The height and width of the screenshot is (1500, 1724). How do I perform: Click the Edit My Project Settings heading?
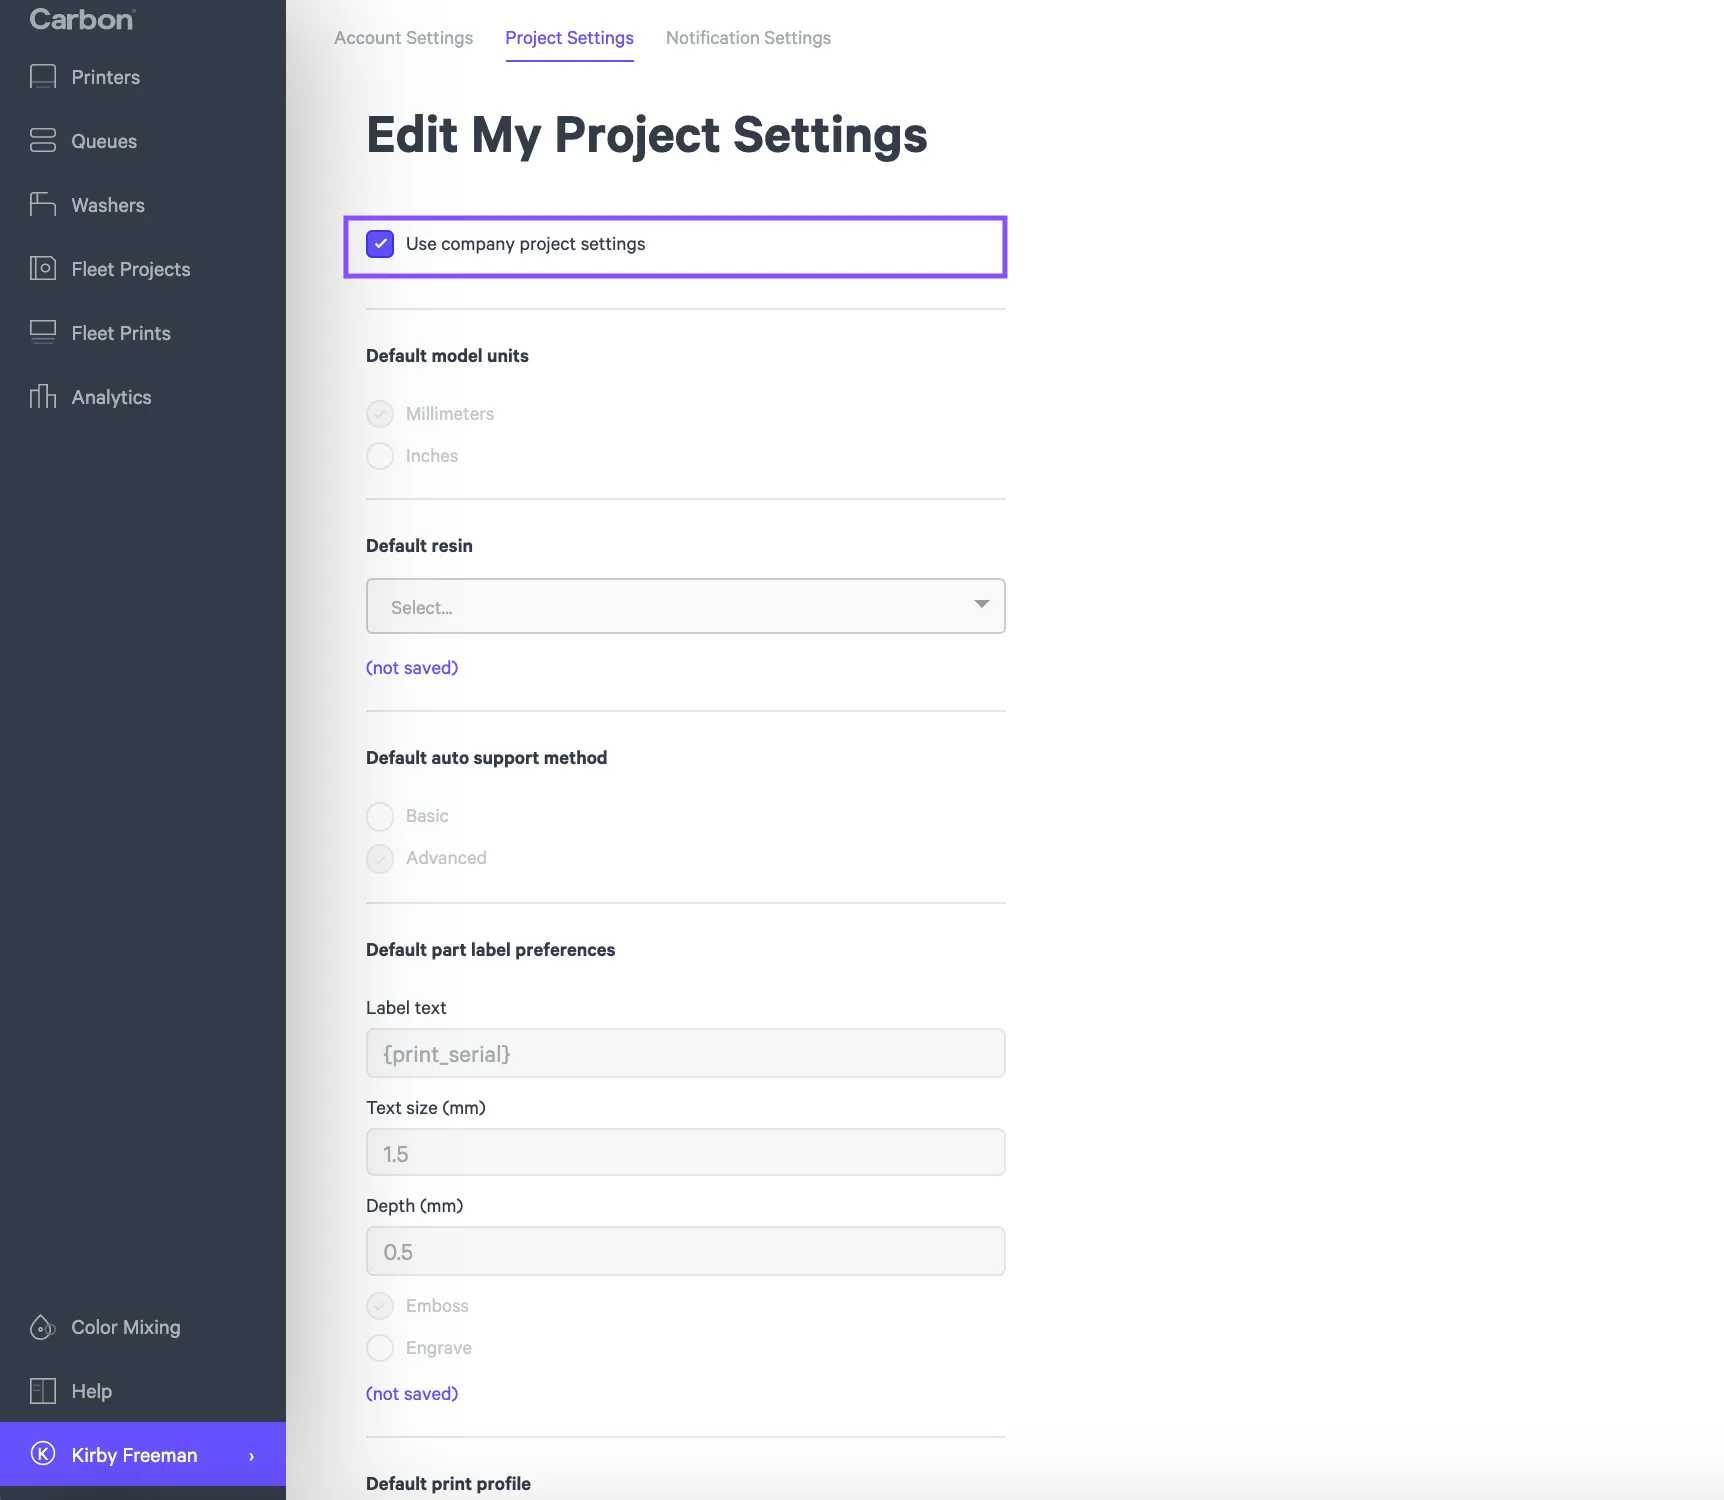click(647, 136)
